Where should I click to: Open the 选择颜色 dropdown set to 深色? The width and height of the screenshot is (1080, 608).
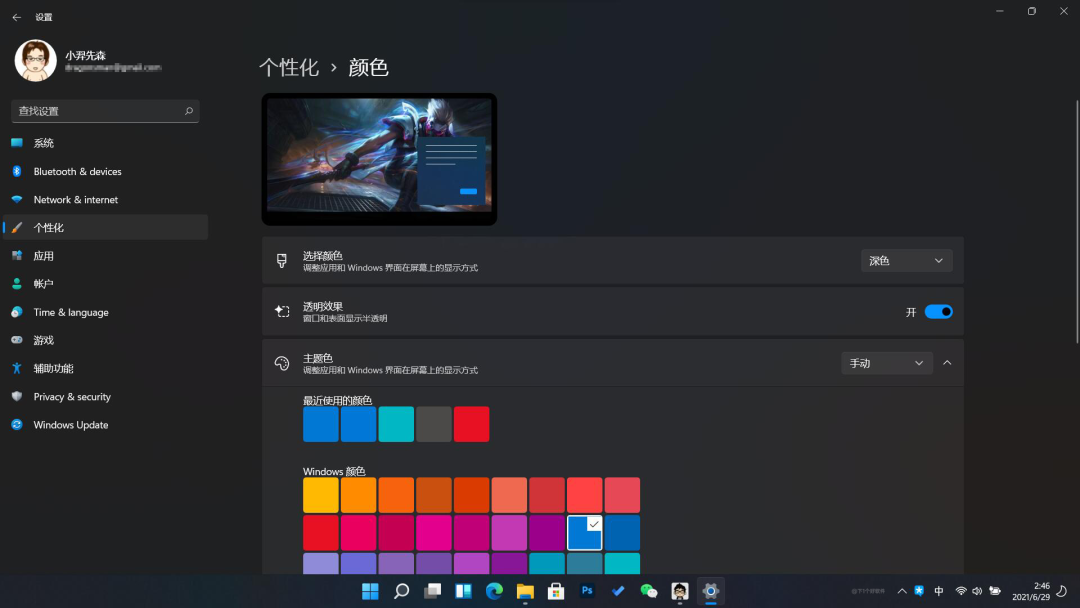(x=906, y=261)
